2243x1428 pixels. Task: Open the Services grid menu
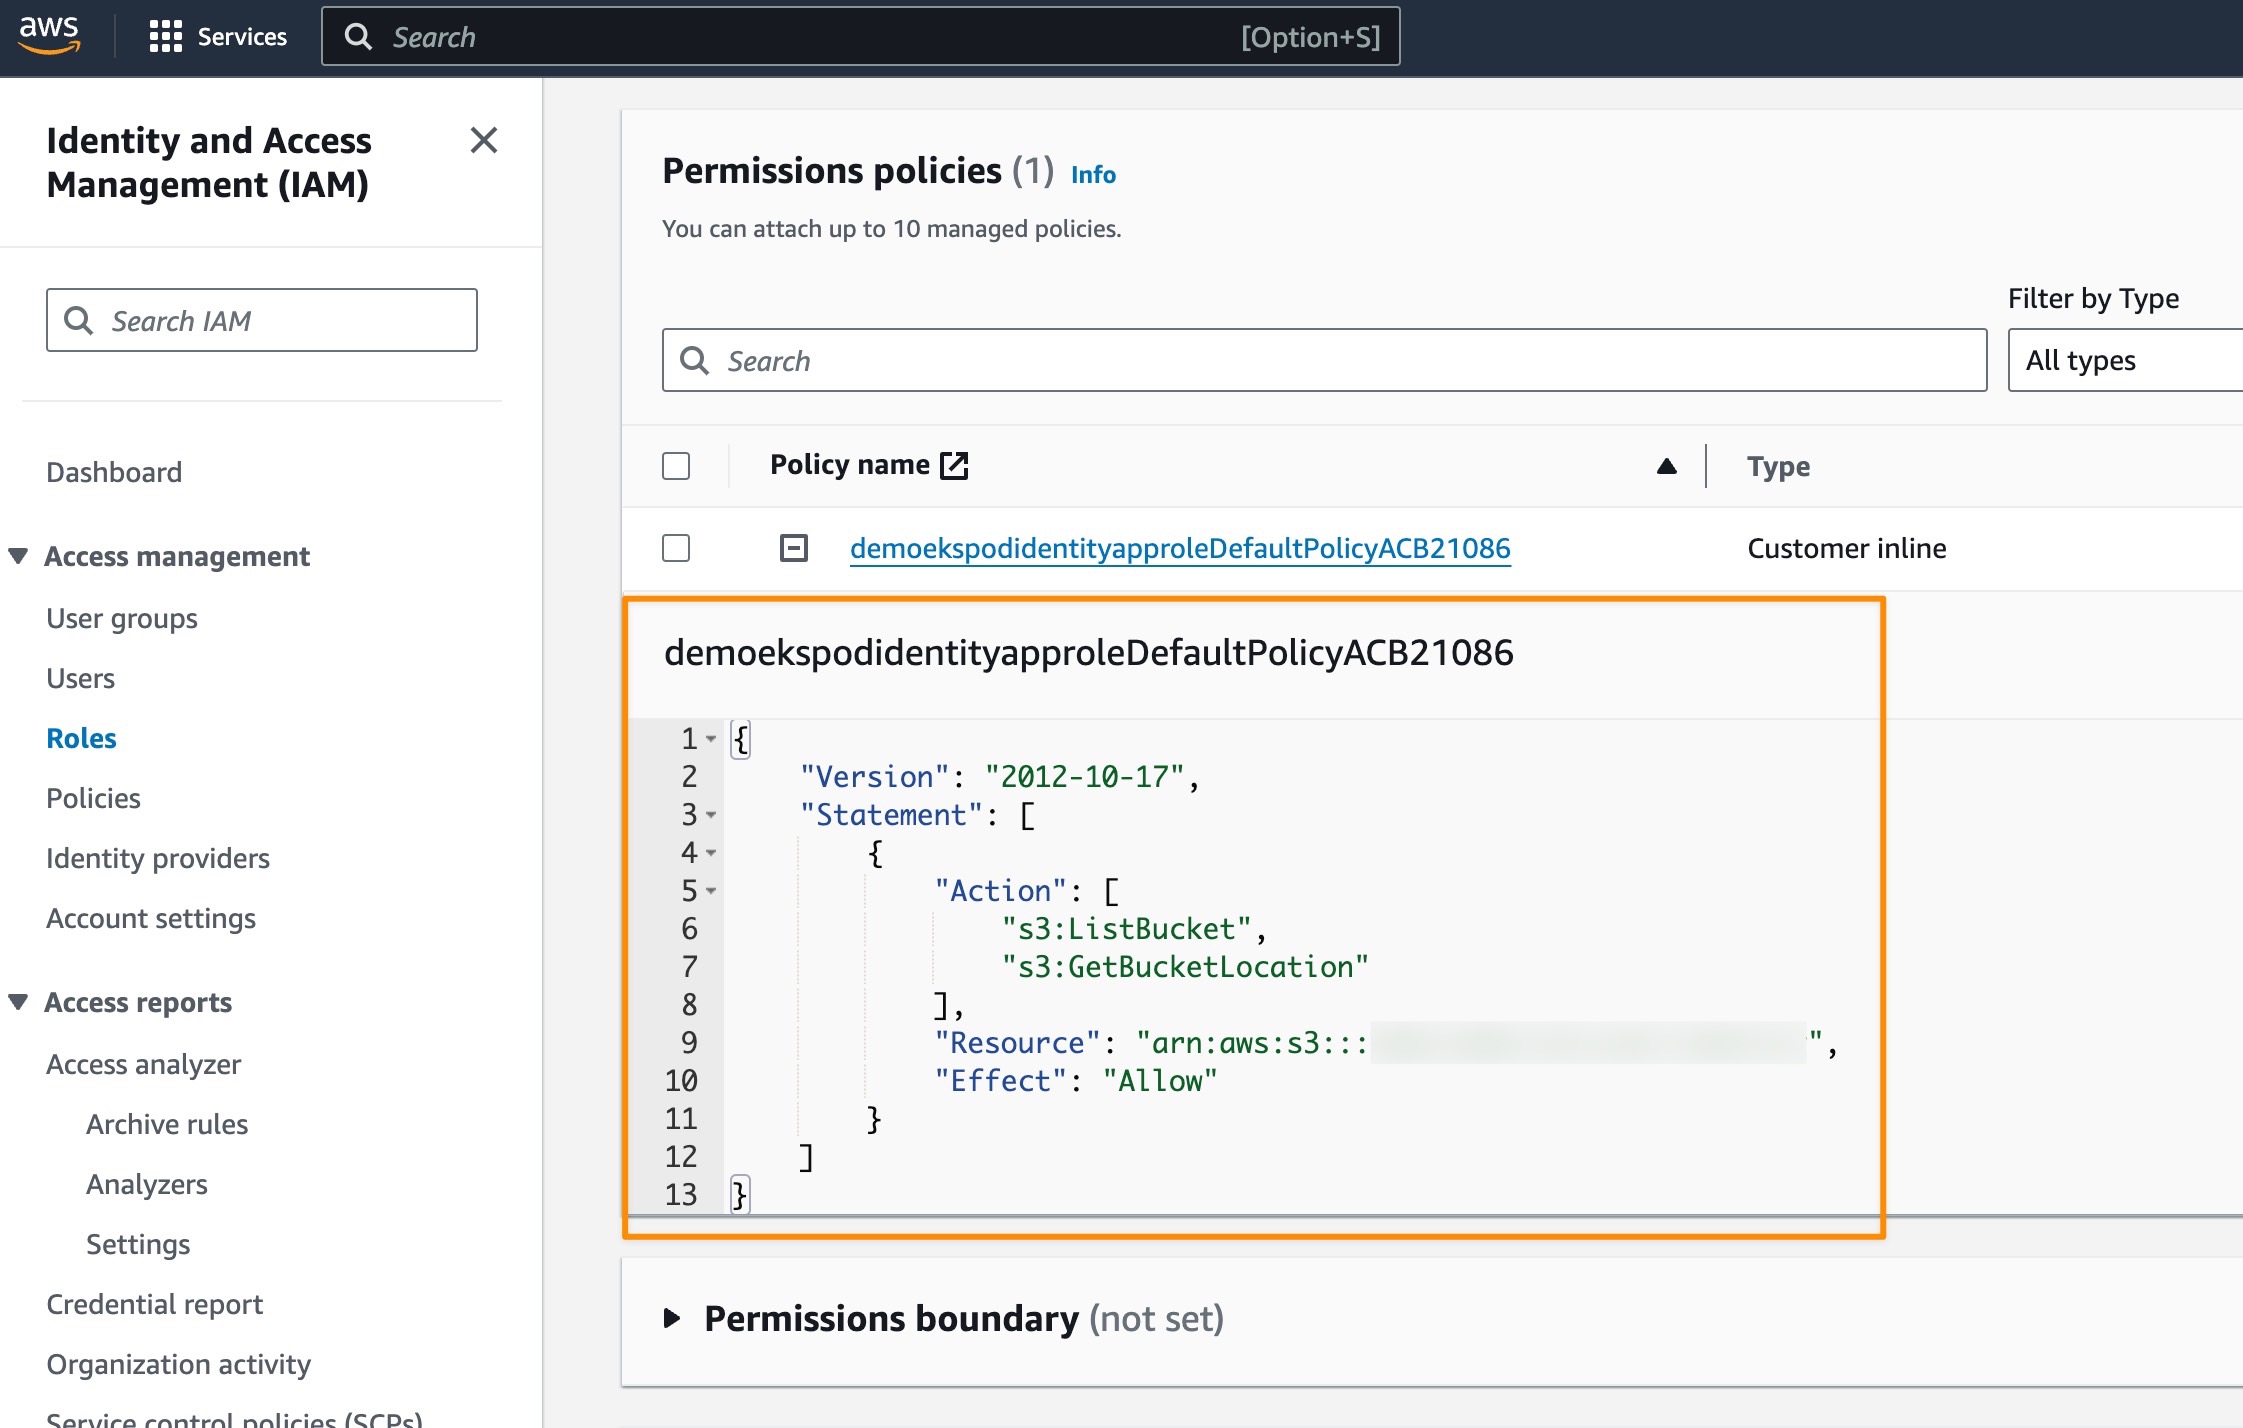point(218,37)
